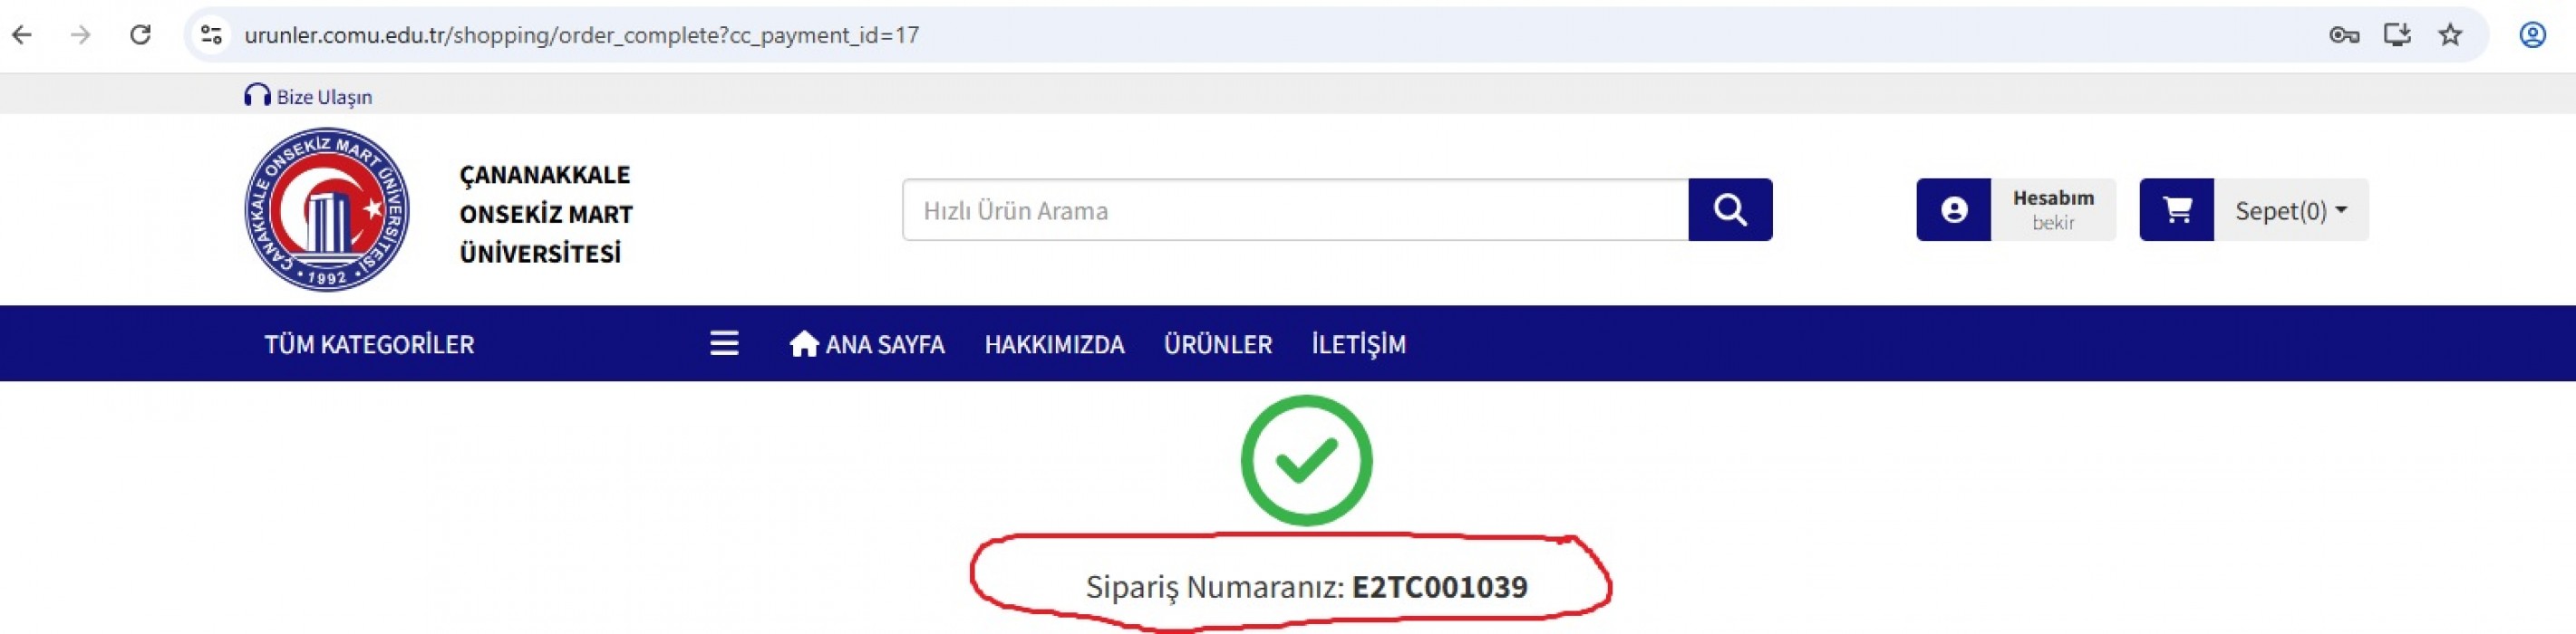Screen dimensions: 2576x634
Task: Open TÜM KATEGORİLER categories list
Action: pyautogui.click(x=369, y=344)
